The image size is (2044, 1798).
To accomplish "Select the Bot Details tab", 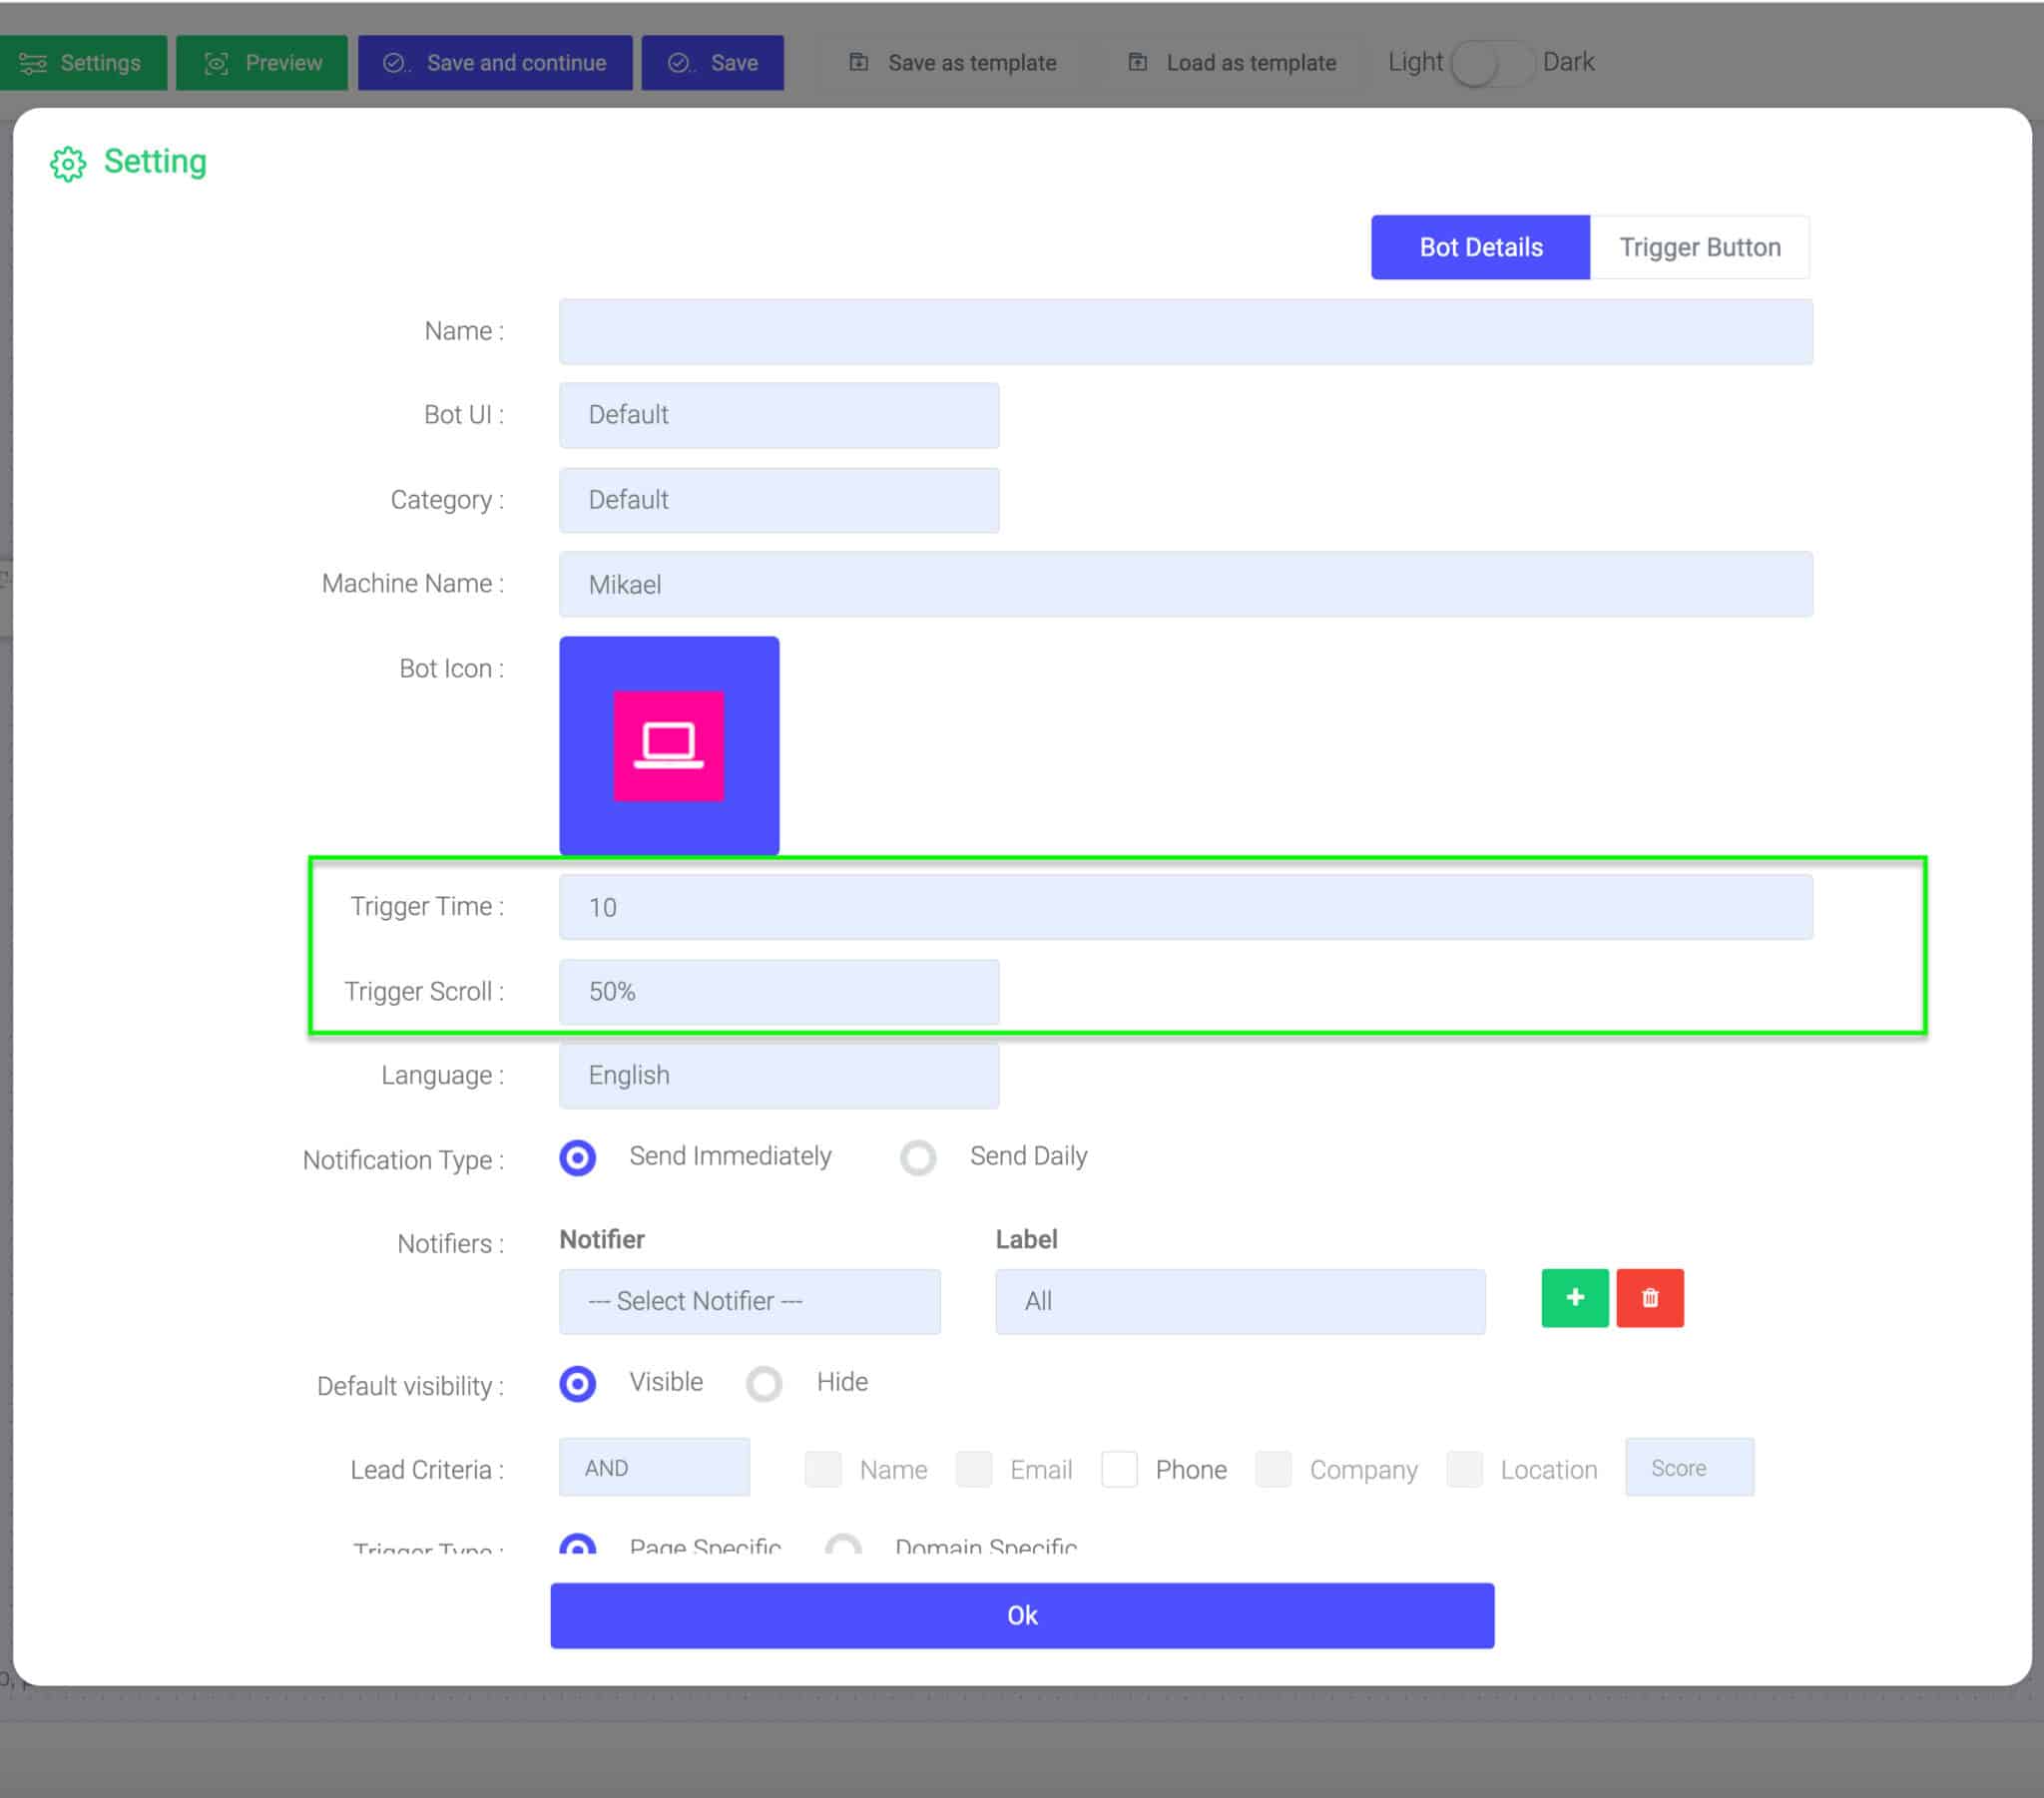I will point(1479,247).
